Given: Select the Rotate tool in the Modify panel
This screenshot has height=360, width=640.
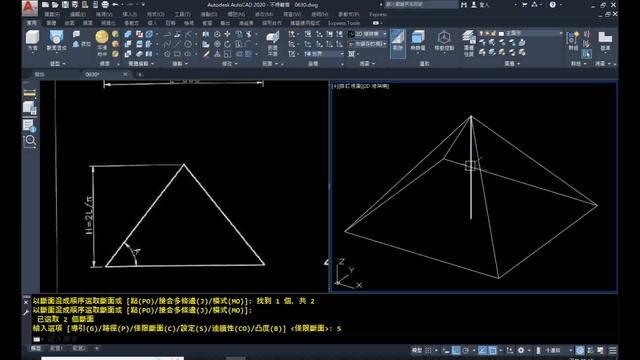Looking at the screenshot, I should coord(227,44).
